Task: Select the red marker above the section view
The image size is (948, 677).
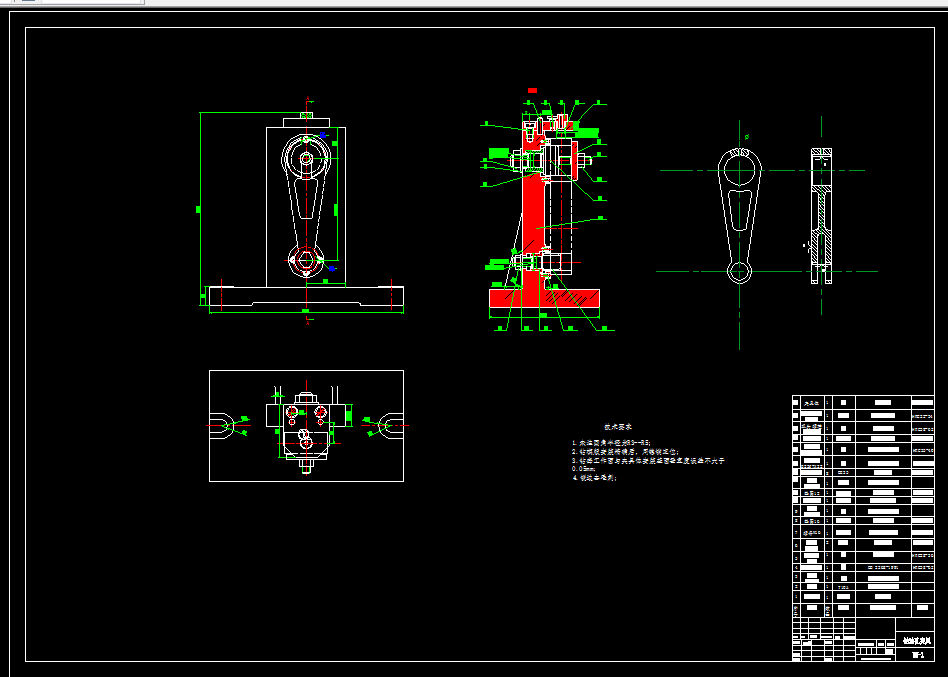Action: [x=532, y=91]
